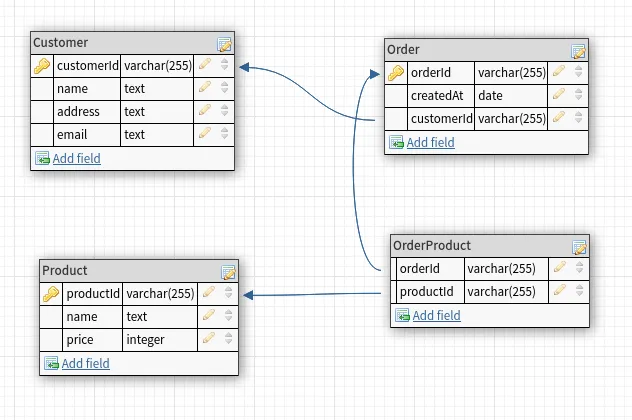Viewport: 632px width, 420px height.
Task: Click the date type cell
Action: point(511,96)
